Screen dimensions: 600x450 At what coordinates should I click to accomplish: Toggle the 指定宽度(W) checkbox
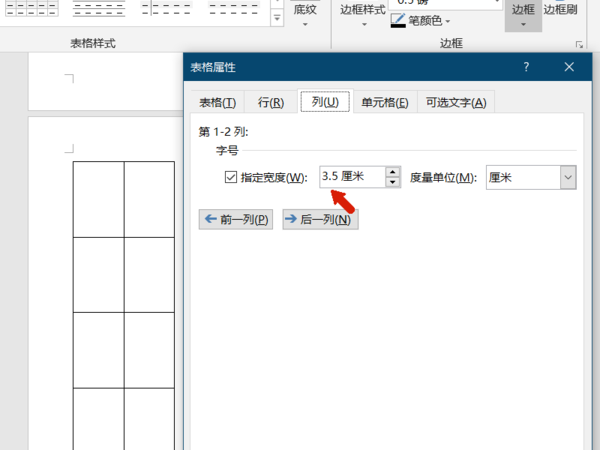point(231,177)
